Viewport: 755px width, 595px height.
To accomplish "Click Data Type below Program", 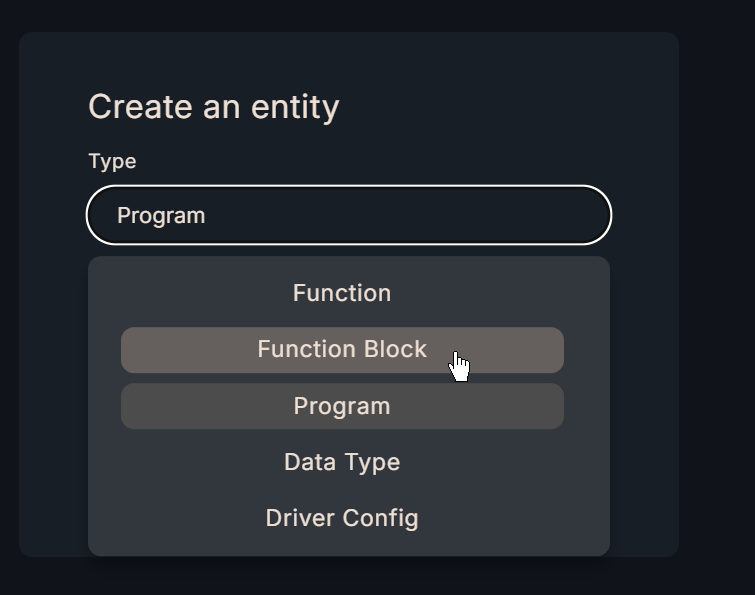I will point(342,462).
